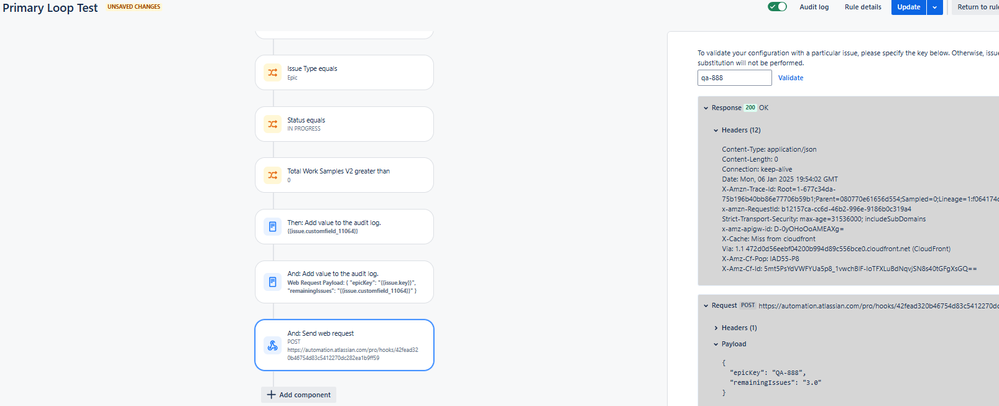Select the Then: Add value to audit log component
The height and width of the screenshot is (406, 999).
pyautogui.click(x=344, y=226)
